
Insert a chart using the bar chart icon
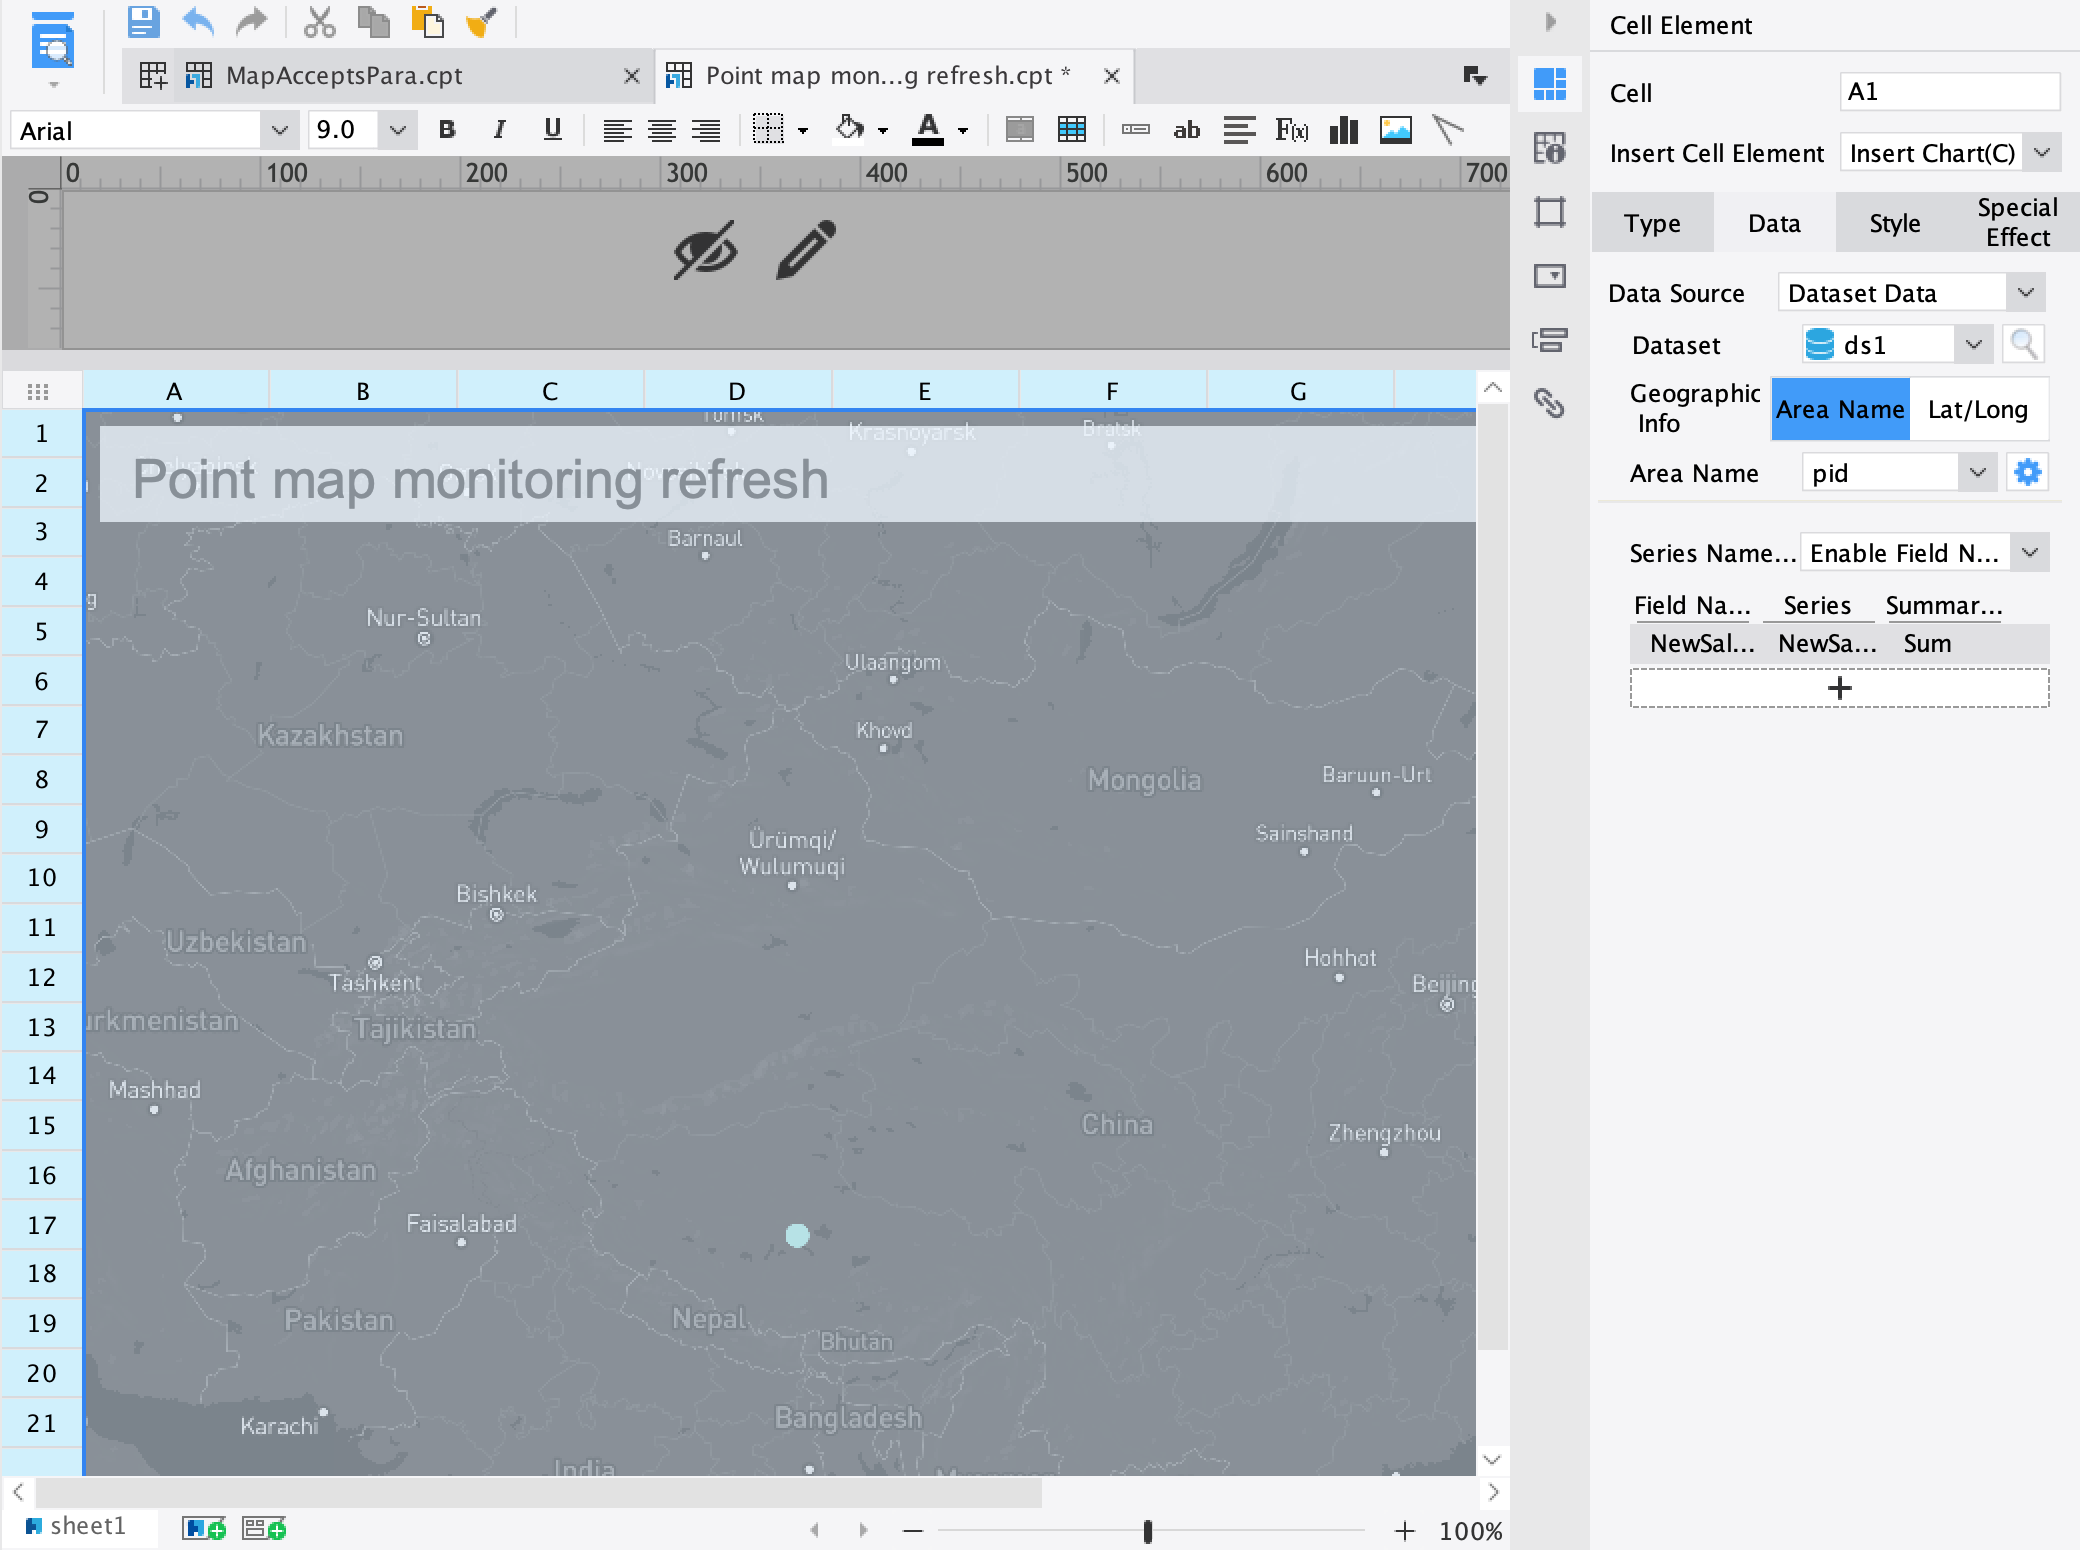(1344, 130)
